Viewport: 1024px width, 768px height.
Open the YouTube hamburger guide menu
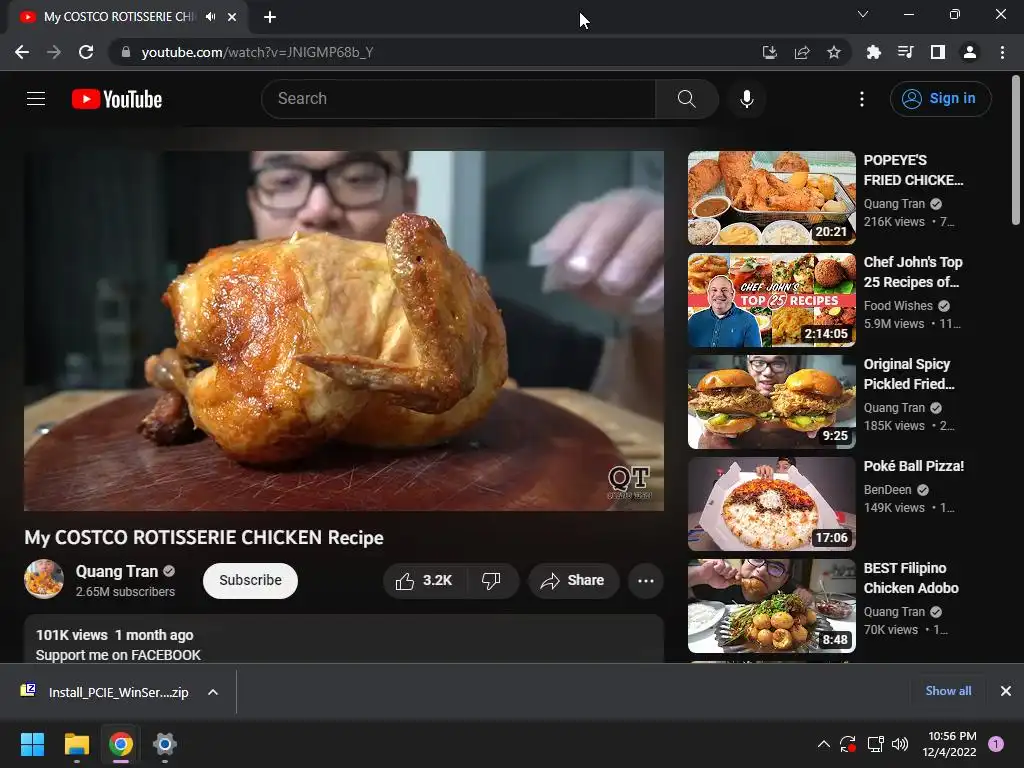coord(36,99)
